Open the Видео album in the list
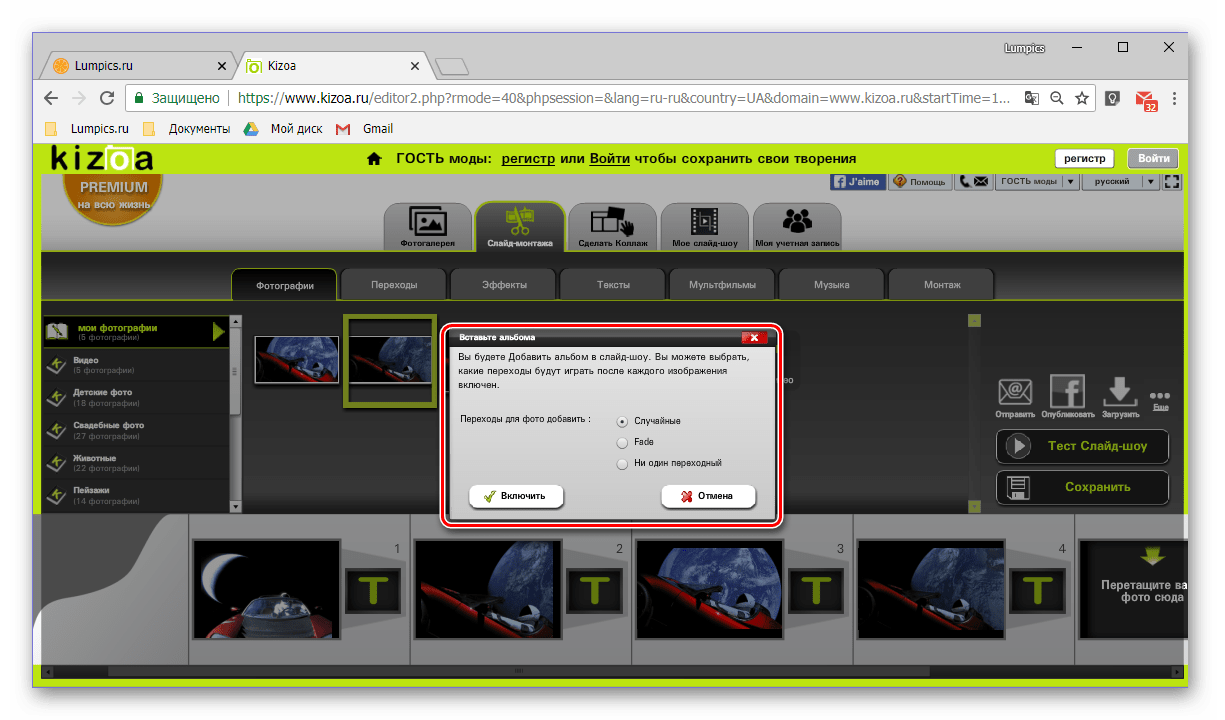1225x720 pixels. pos(136,365)
